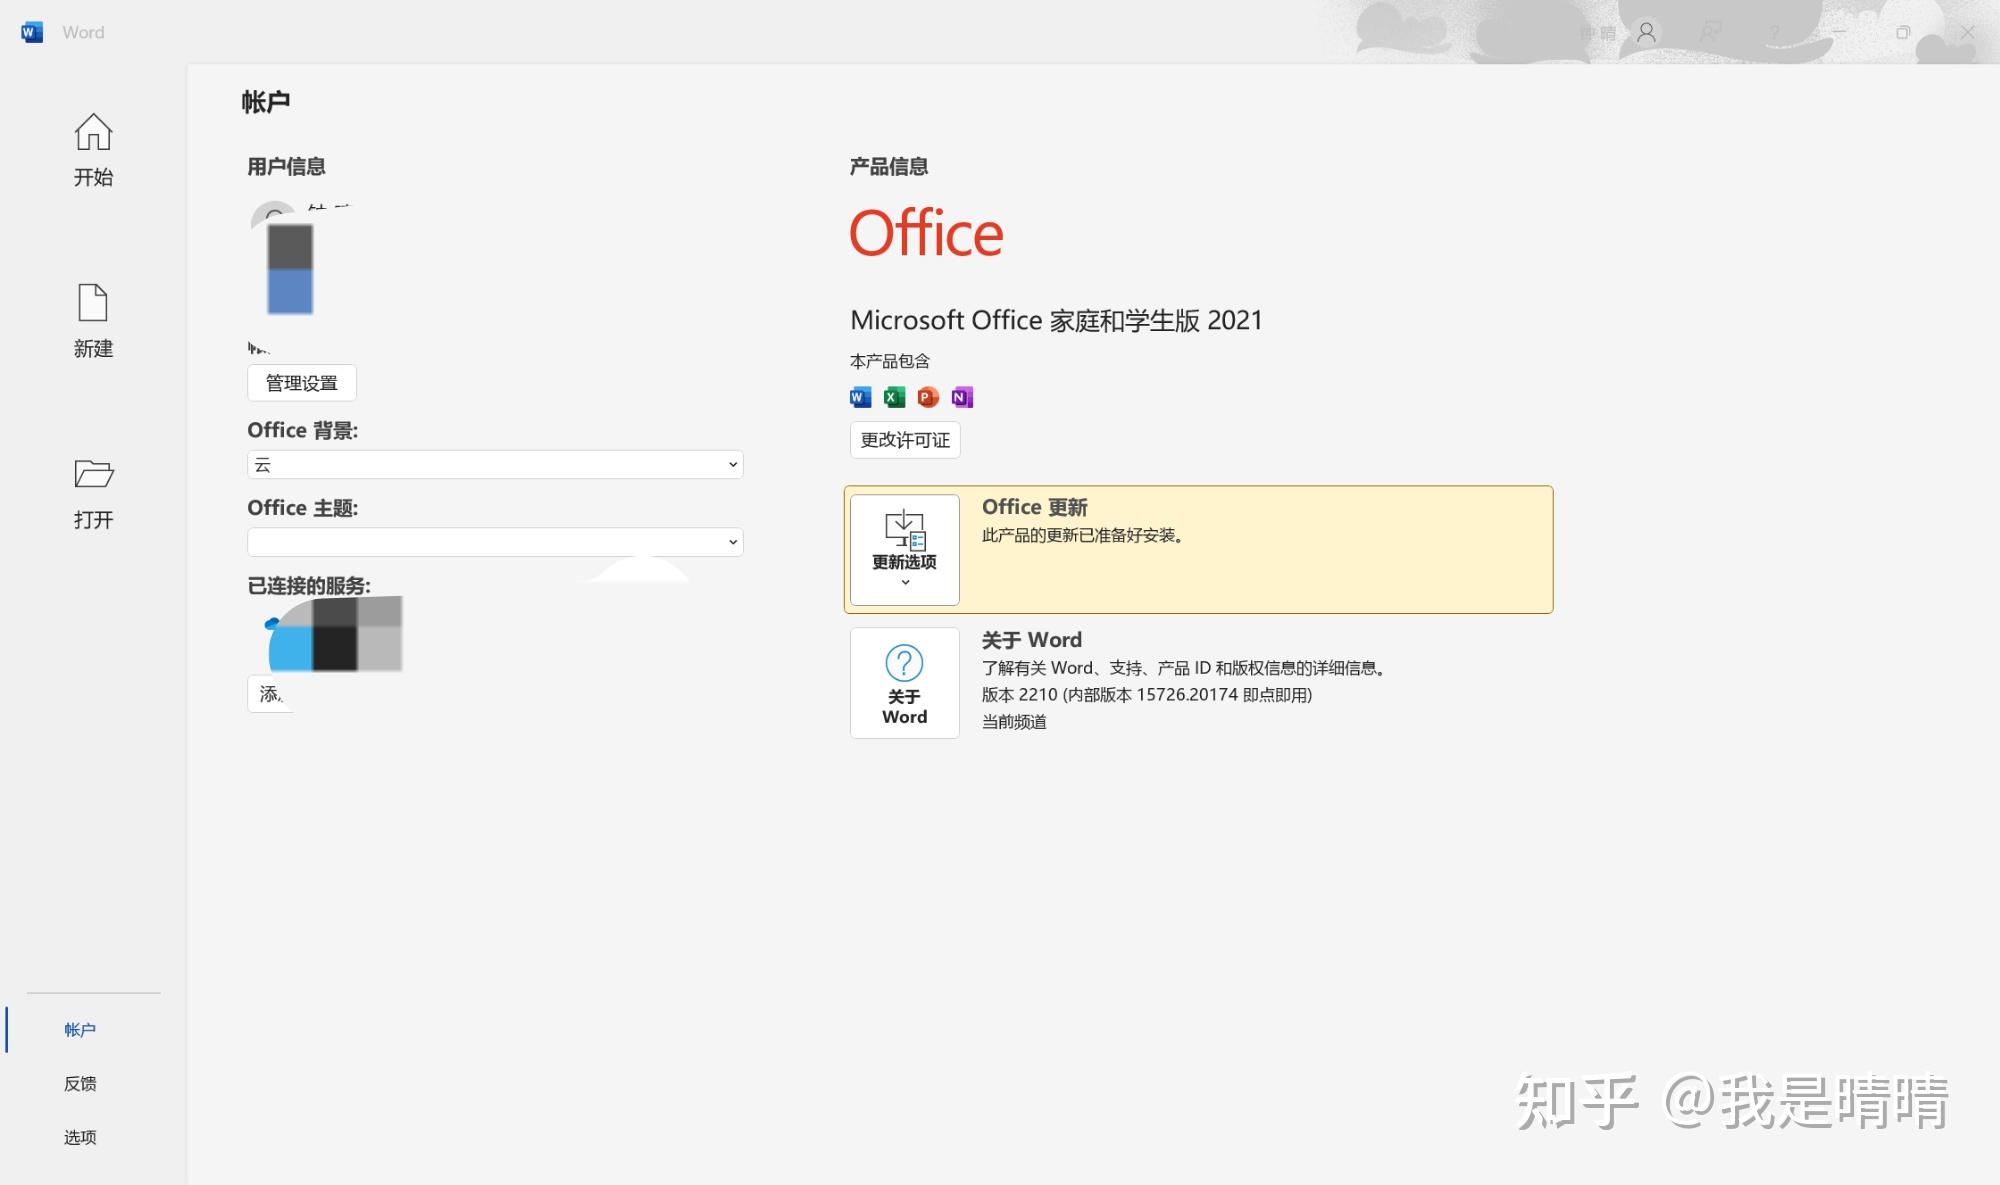
Task: Click the PowerPoint app icon under 本产品包含
Action: coord(928,398)
